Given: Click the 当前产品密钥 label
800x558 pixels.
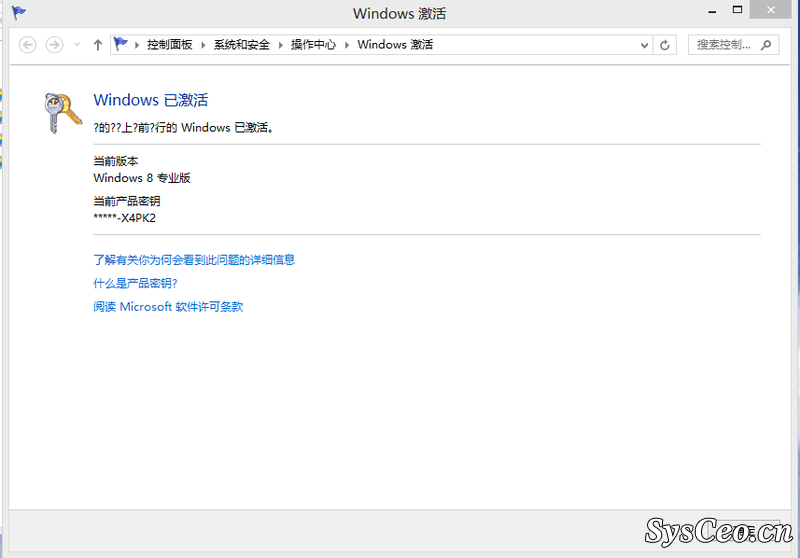Looking at the screenshot, I should pyautogui.click(x=127, y=201).
